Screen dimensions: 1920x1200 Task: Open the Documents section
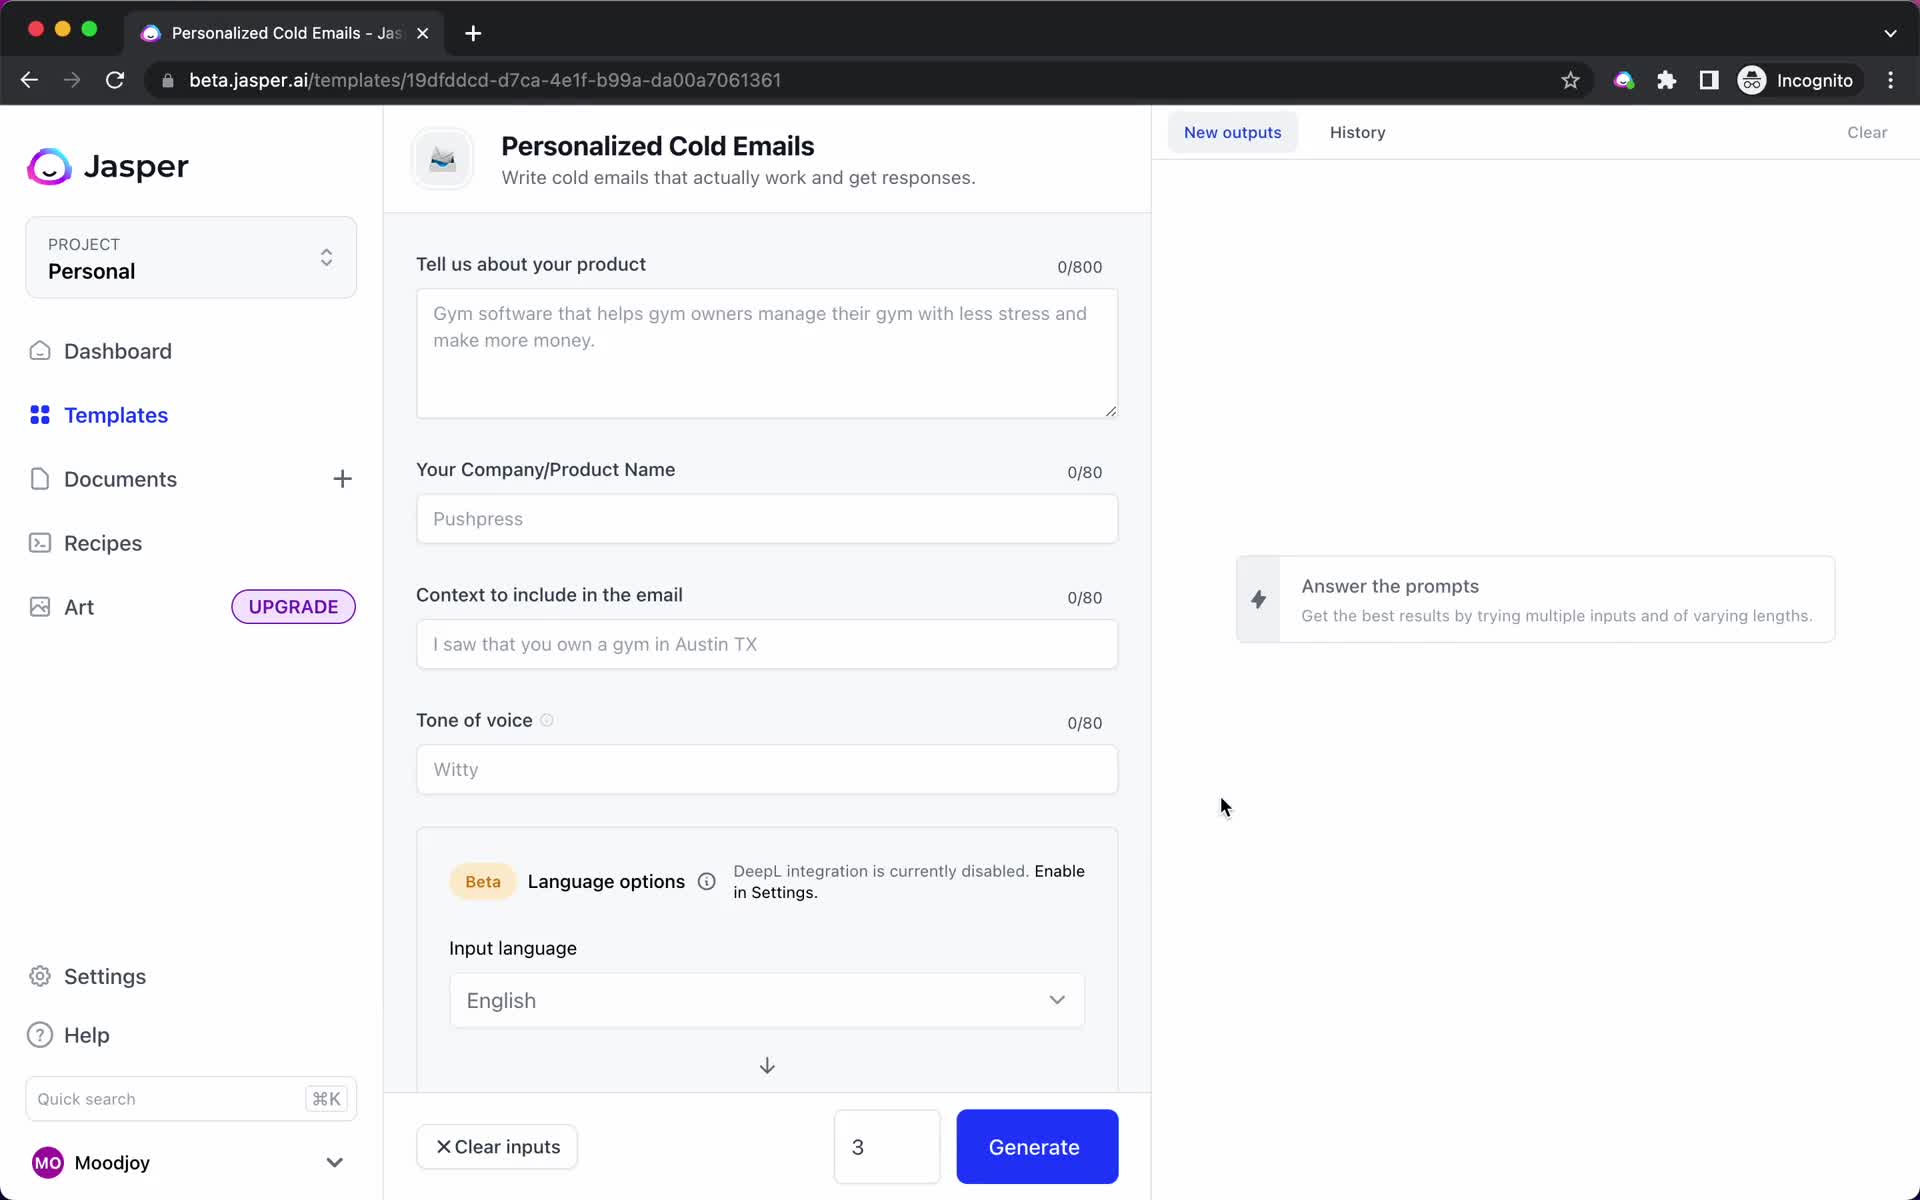(120, 478)
